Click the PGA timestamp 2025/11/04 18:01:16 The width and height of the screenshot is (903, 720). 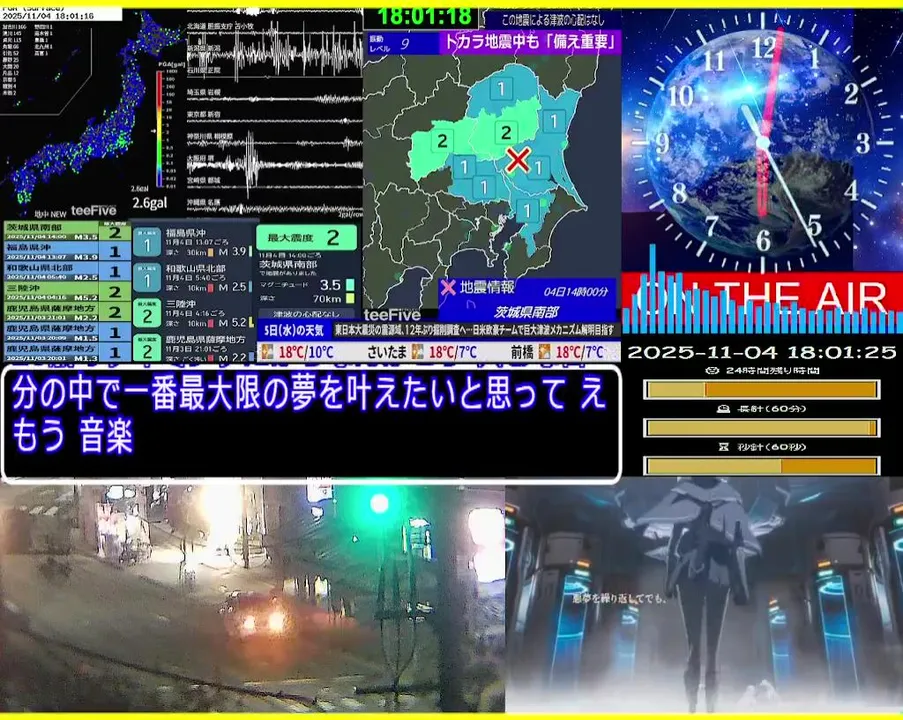click(x=48, y=16)
